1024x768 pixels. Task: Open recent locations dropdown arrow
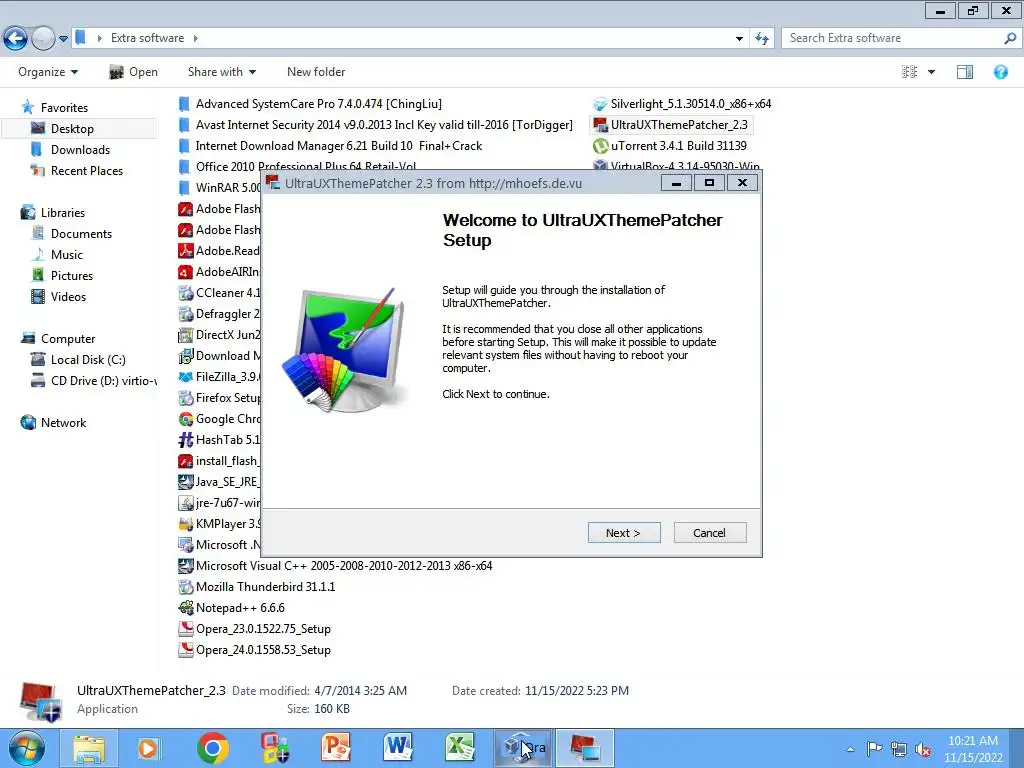63,39
